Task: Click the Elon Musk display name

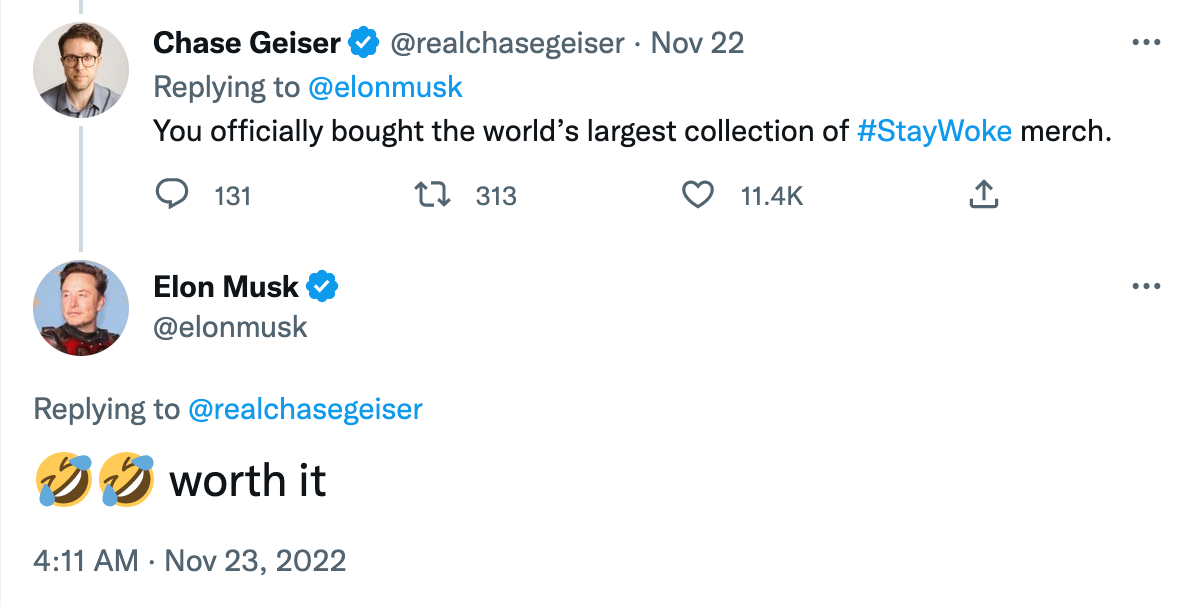Action: tap(226, 287)
